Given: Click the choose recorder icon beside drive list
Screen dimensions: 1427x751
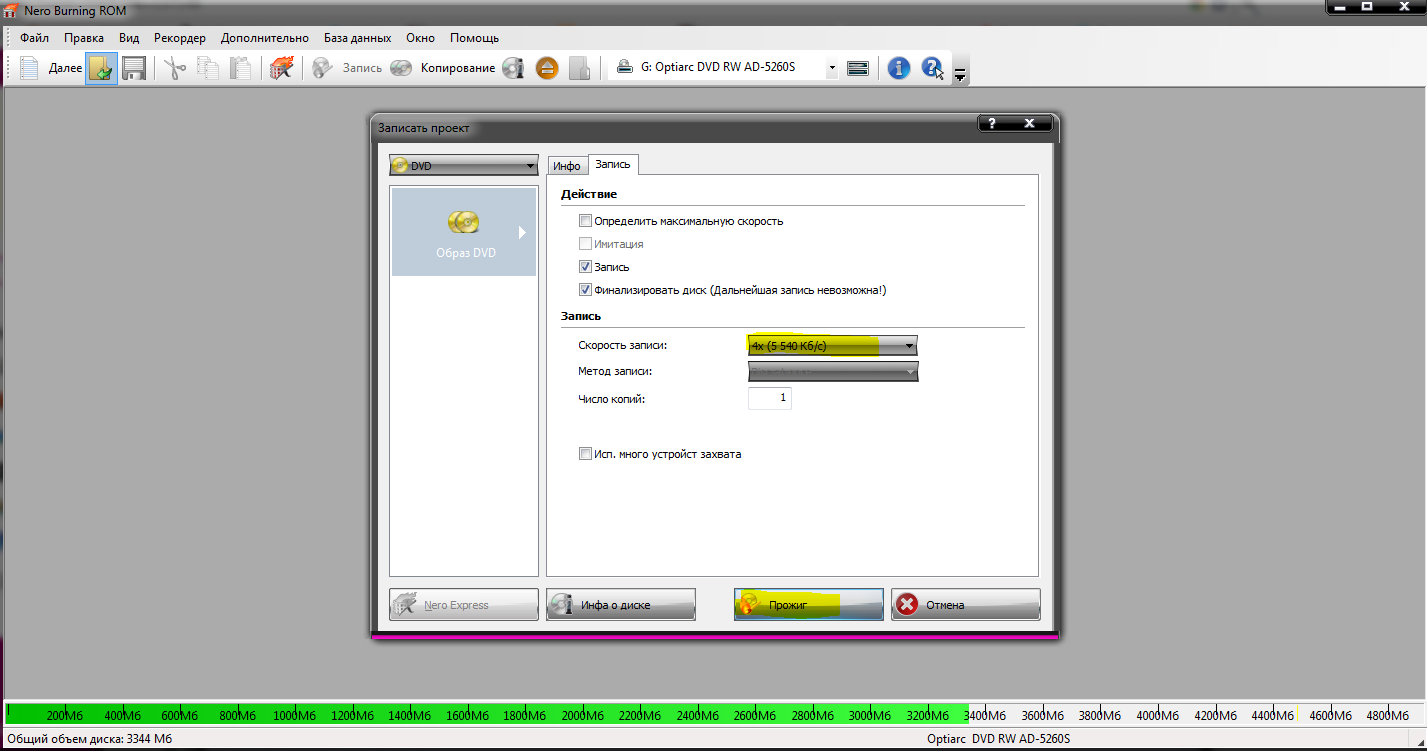Looking at the screenshot, I should point(857,68).
